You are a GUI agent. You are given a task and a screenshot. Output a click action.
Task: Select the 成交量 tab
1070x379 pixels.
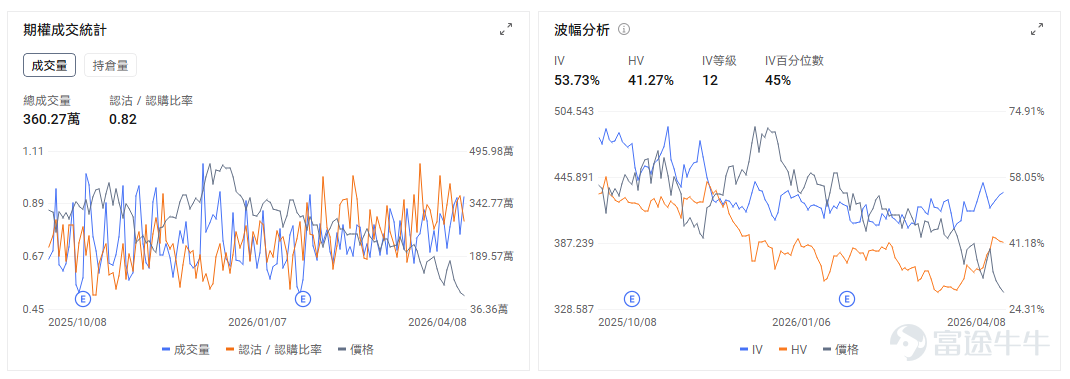(x=49, y=66)
